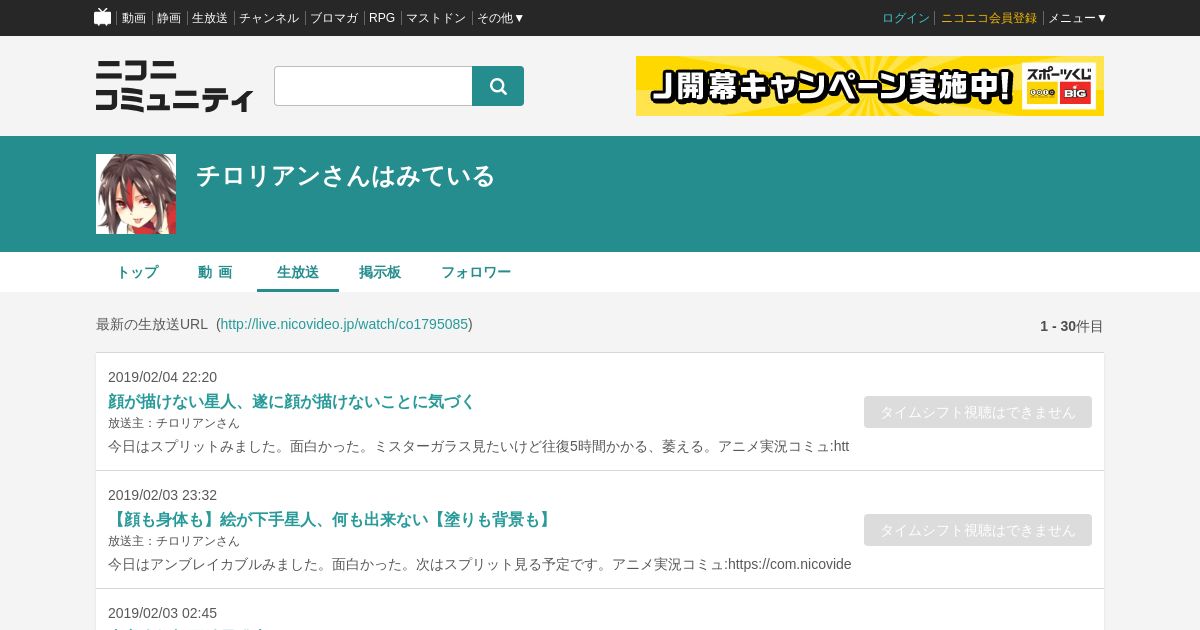Image resolution: width=1200 pixels, height=630 pixels.
Task: Open broadcast 【顔も身体も】絵が下手星人、何も出来ない
Action: click(331, 520)
